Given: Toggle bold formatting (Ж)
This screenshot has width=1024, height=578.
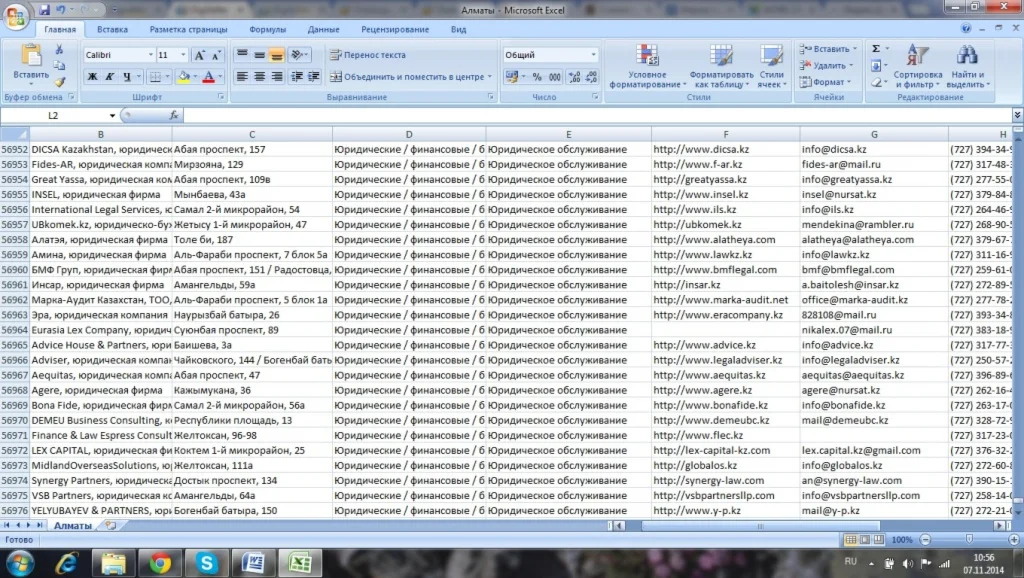Looking at the screenshot, I should (x=92, y=77).
